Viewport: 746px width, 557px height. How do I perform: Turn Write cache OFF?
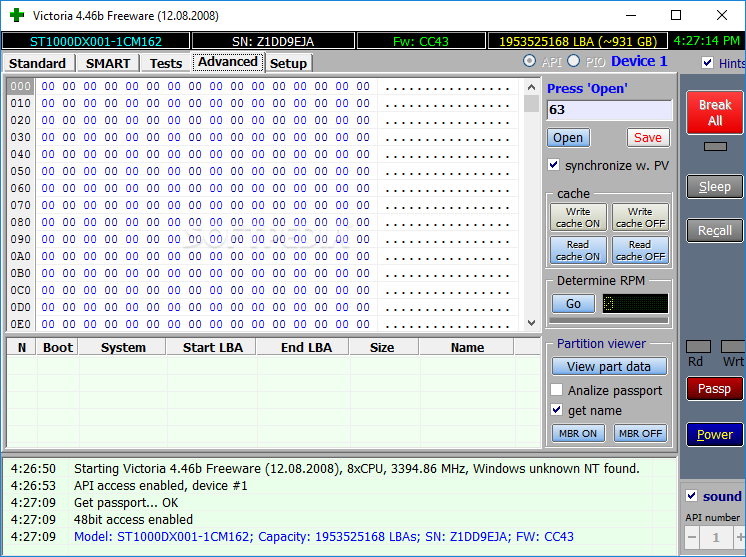pos(640,217)
